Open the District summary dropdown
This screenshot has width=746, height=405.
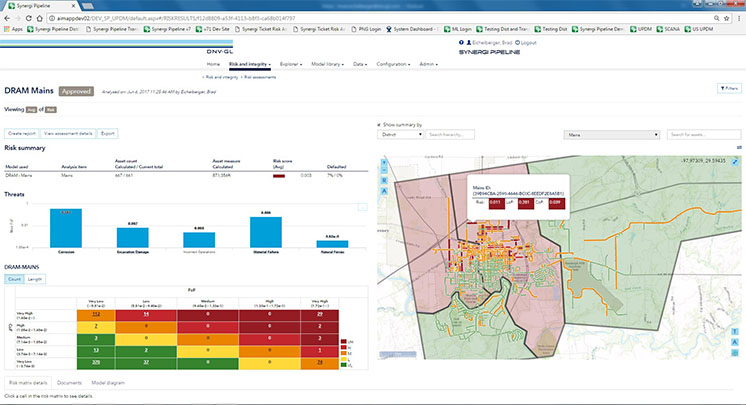pos(399,133)
